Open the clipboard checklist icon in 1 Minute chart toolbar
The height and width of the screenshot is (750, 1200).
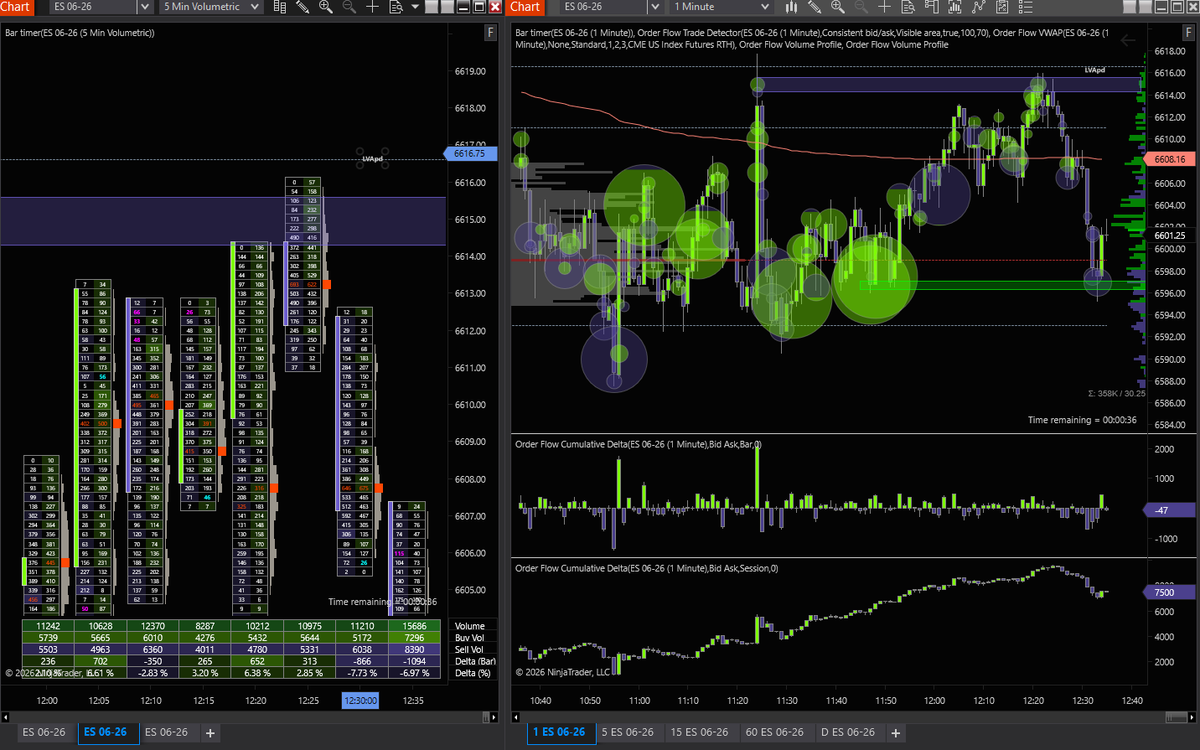(x=1002, y=6)
